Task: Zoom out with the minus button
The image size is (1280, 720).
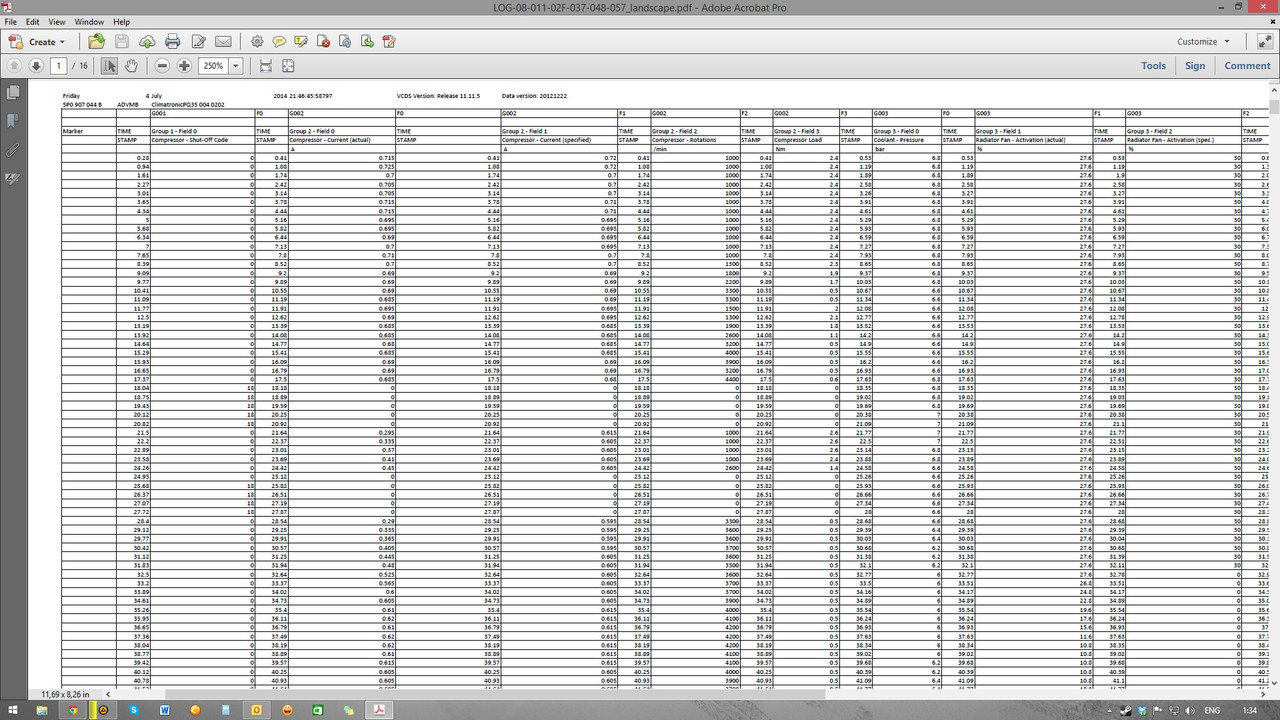Action: pos(163,66)
